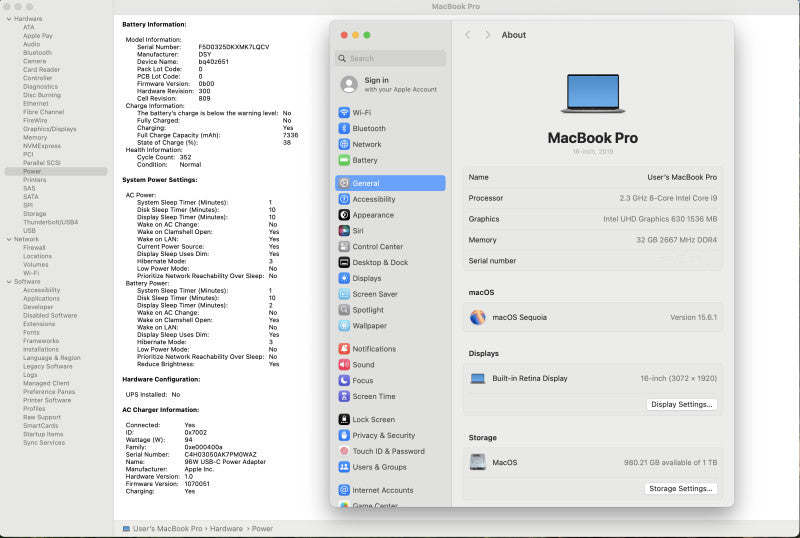Screen dimensions: 800x538
Task: Select the General gear icon
Action: pos(344,183)
